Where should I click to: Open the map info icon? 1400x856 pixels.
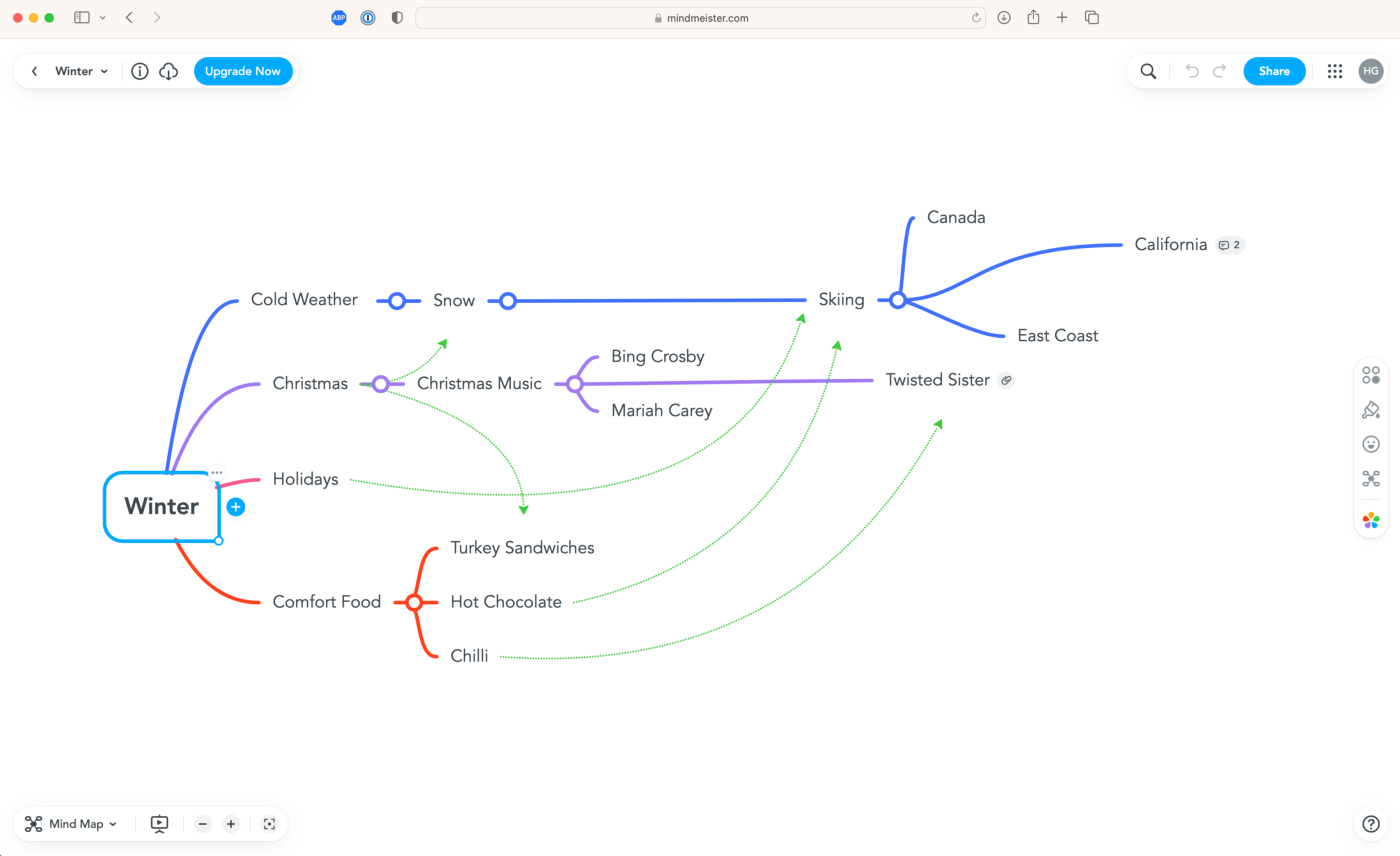[140, 71]
